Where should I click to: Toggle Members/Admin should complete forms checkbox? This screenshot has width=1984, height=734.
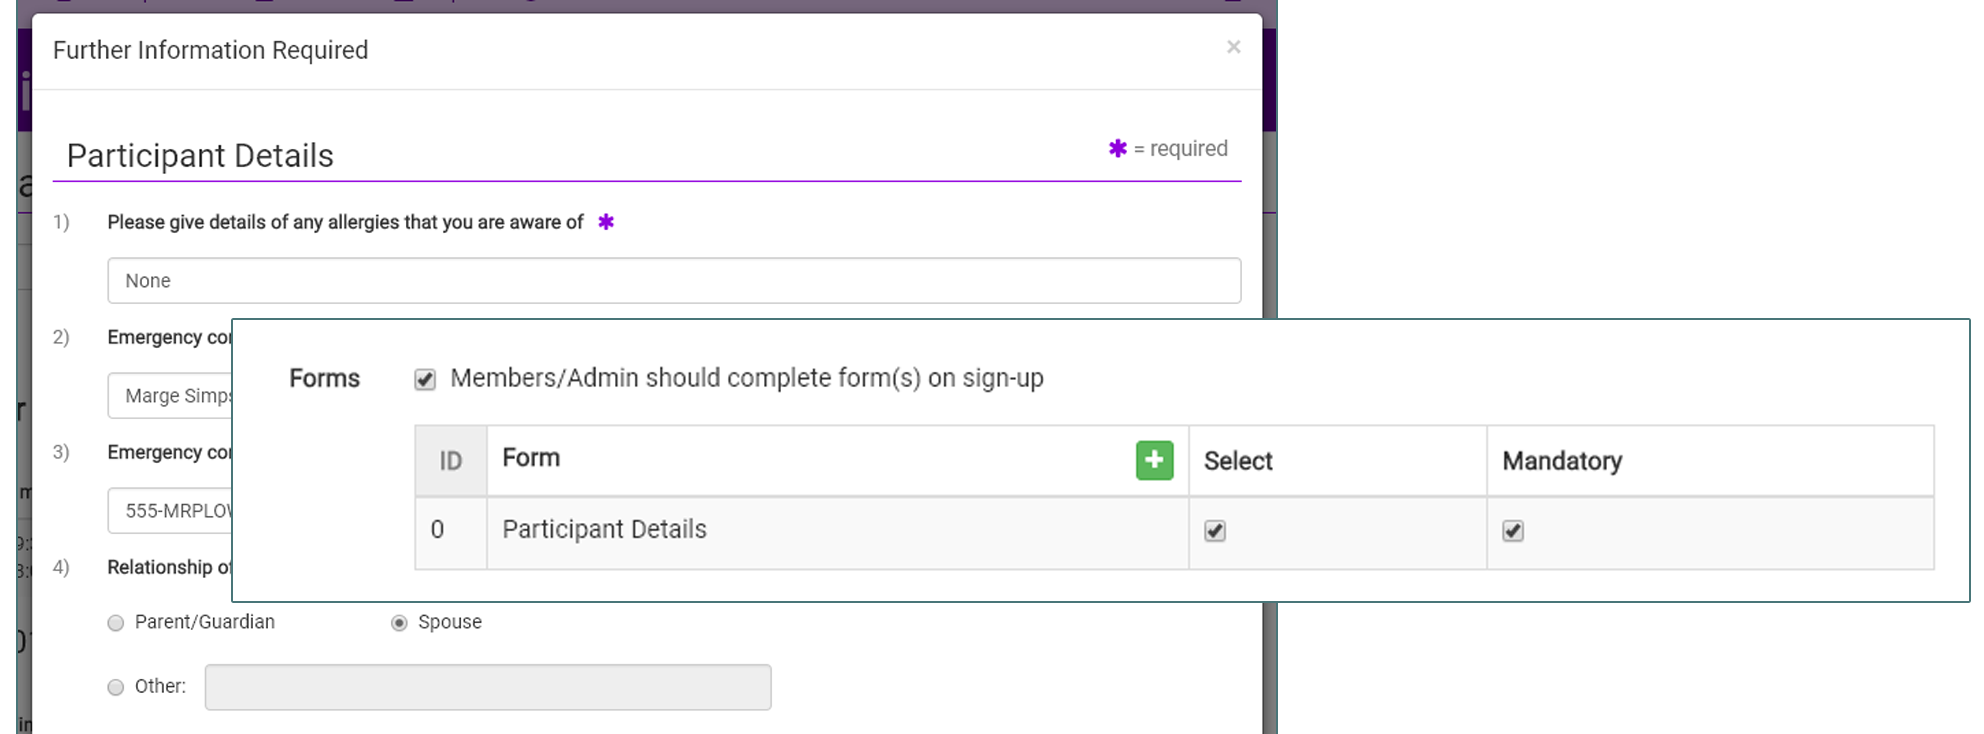point(425,380)
